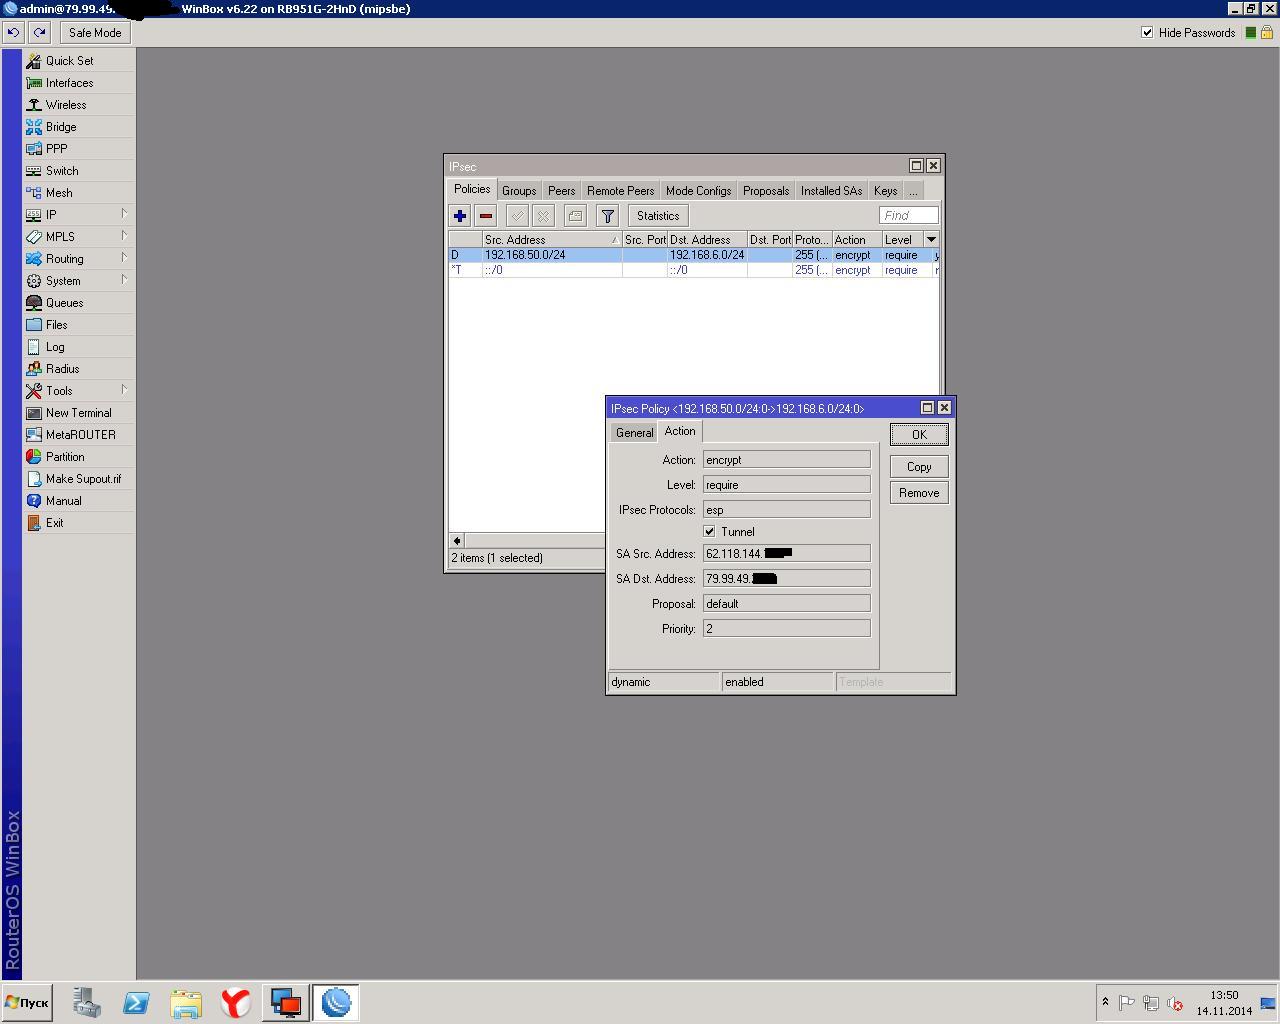Image resolution: width=1280 pixels, height=1024 pixels.
Task: Click the Undo arrow in WinBox toolbar
Action: (x=13, y=33)
